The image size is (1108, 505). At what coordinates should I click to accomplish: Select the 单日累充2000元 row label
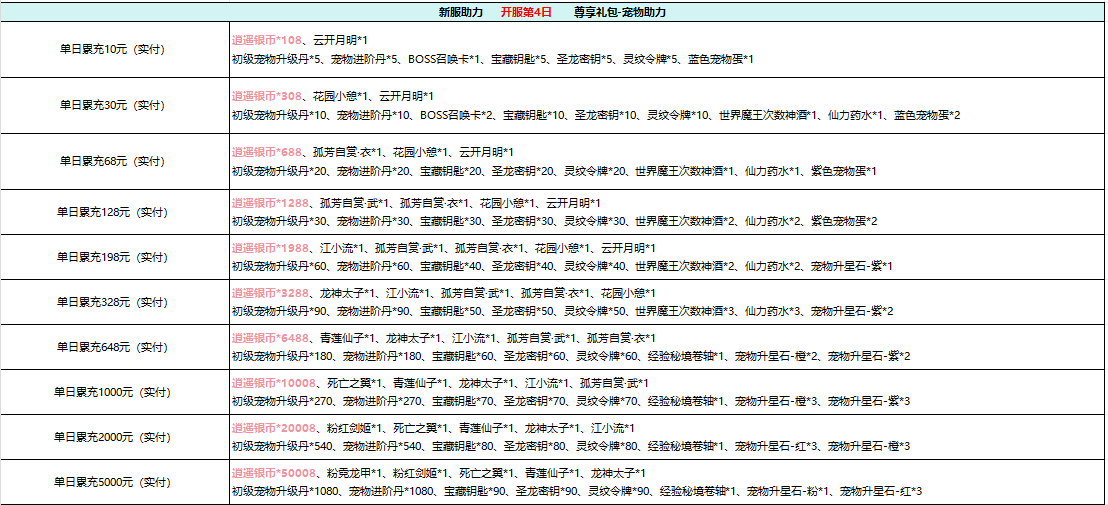[112, 437]
